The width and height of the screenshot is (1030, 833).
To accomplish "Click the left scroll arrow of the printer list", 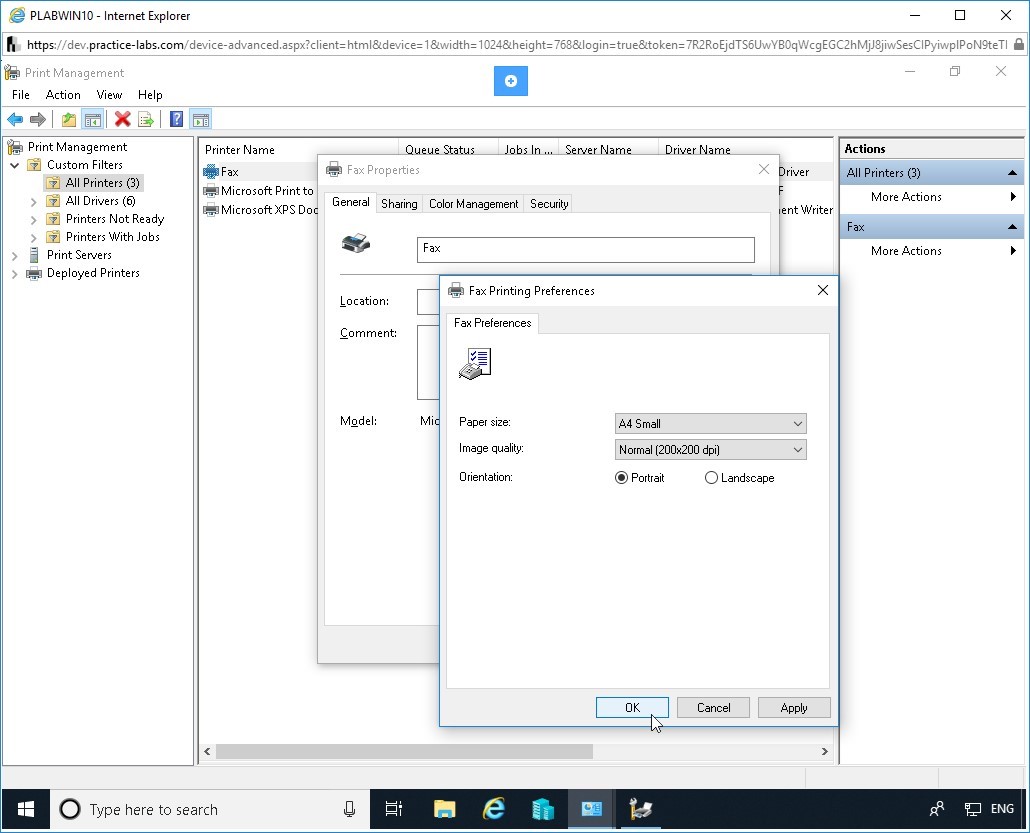I will [x=207, y=752].
